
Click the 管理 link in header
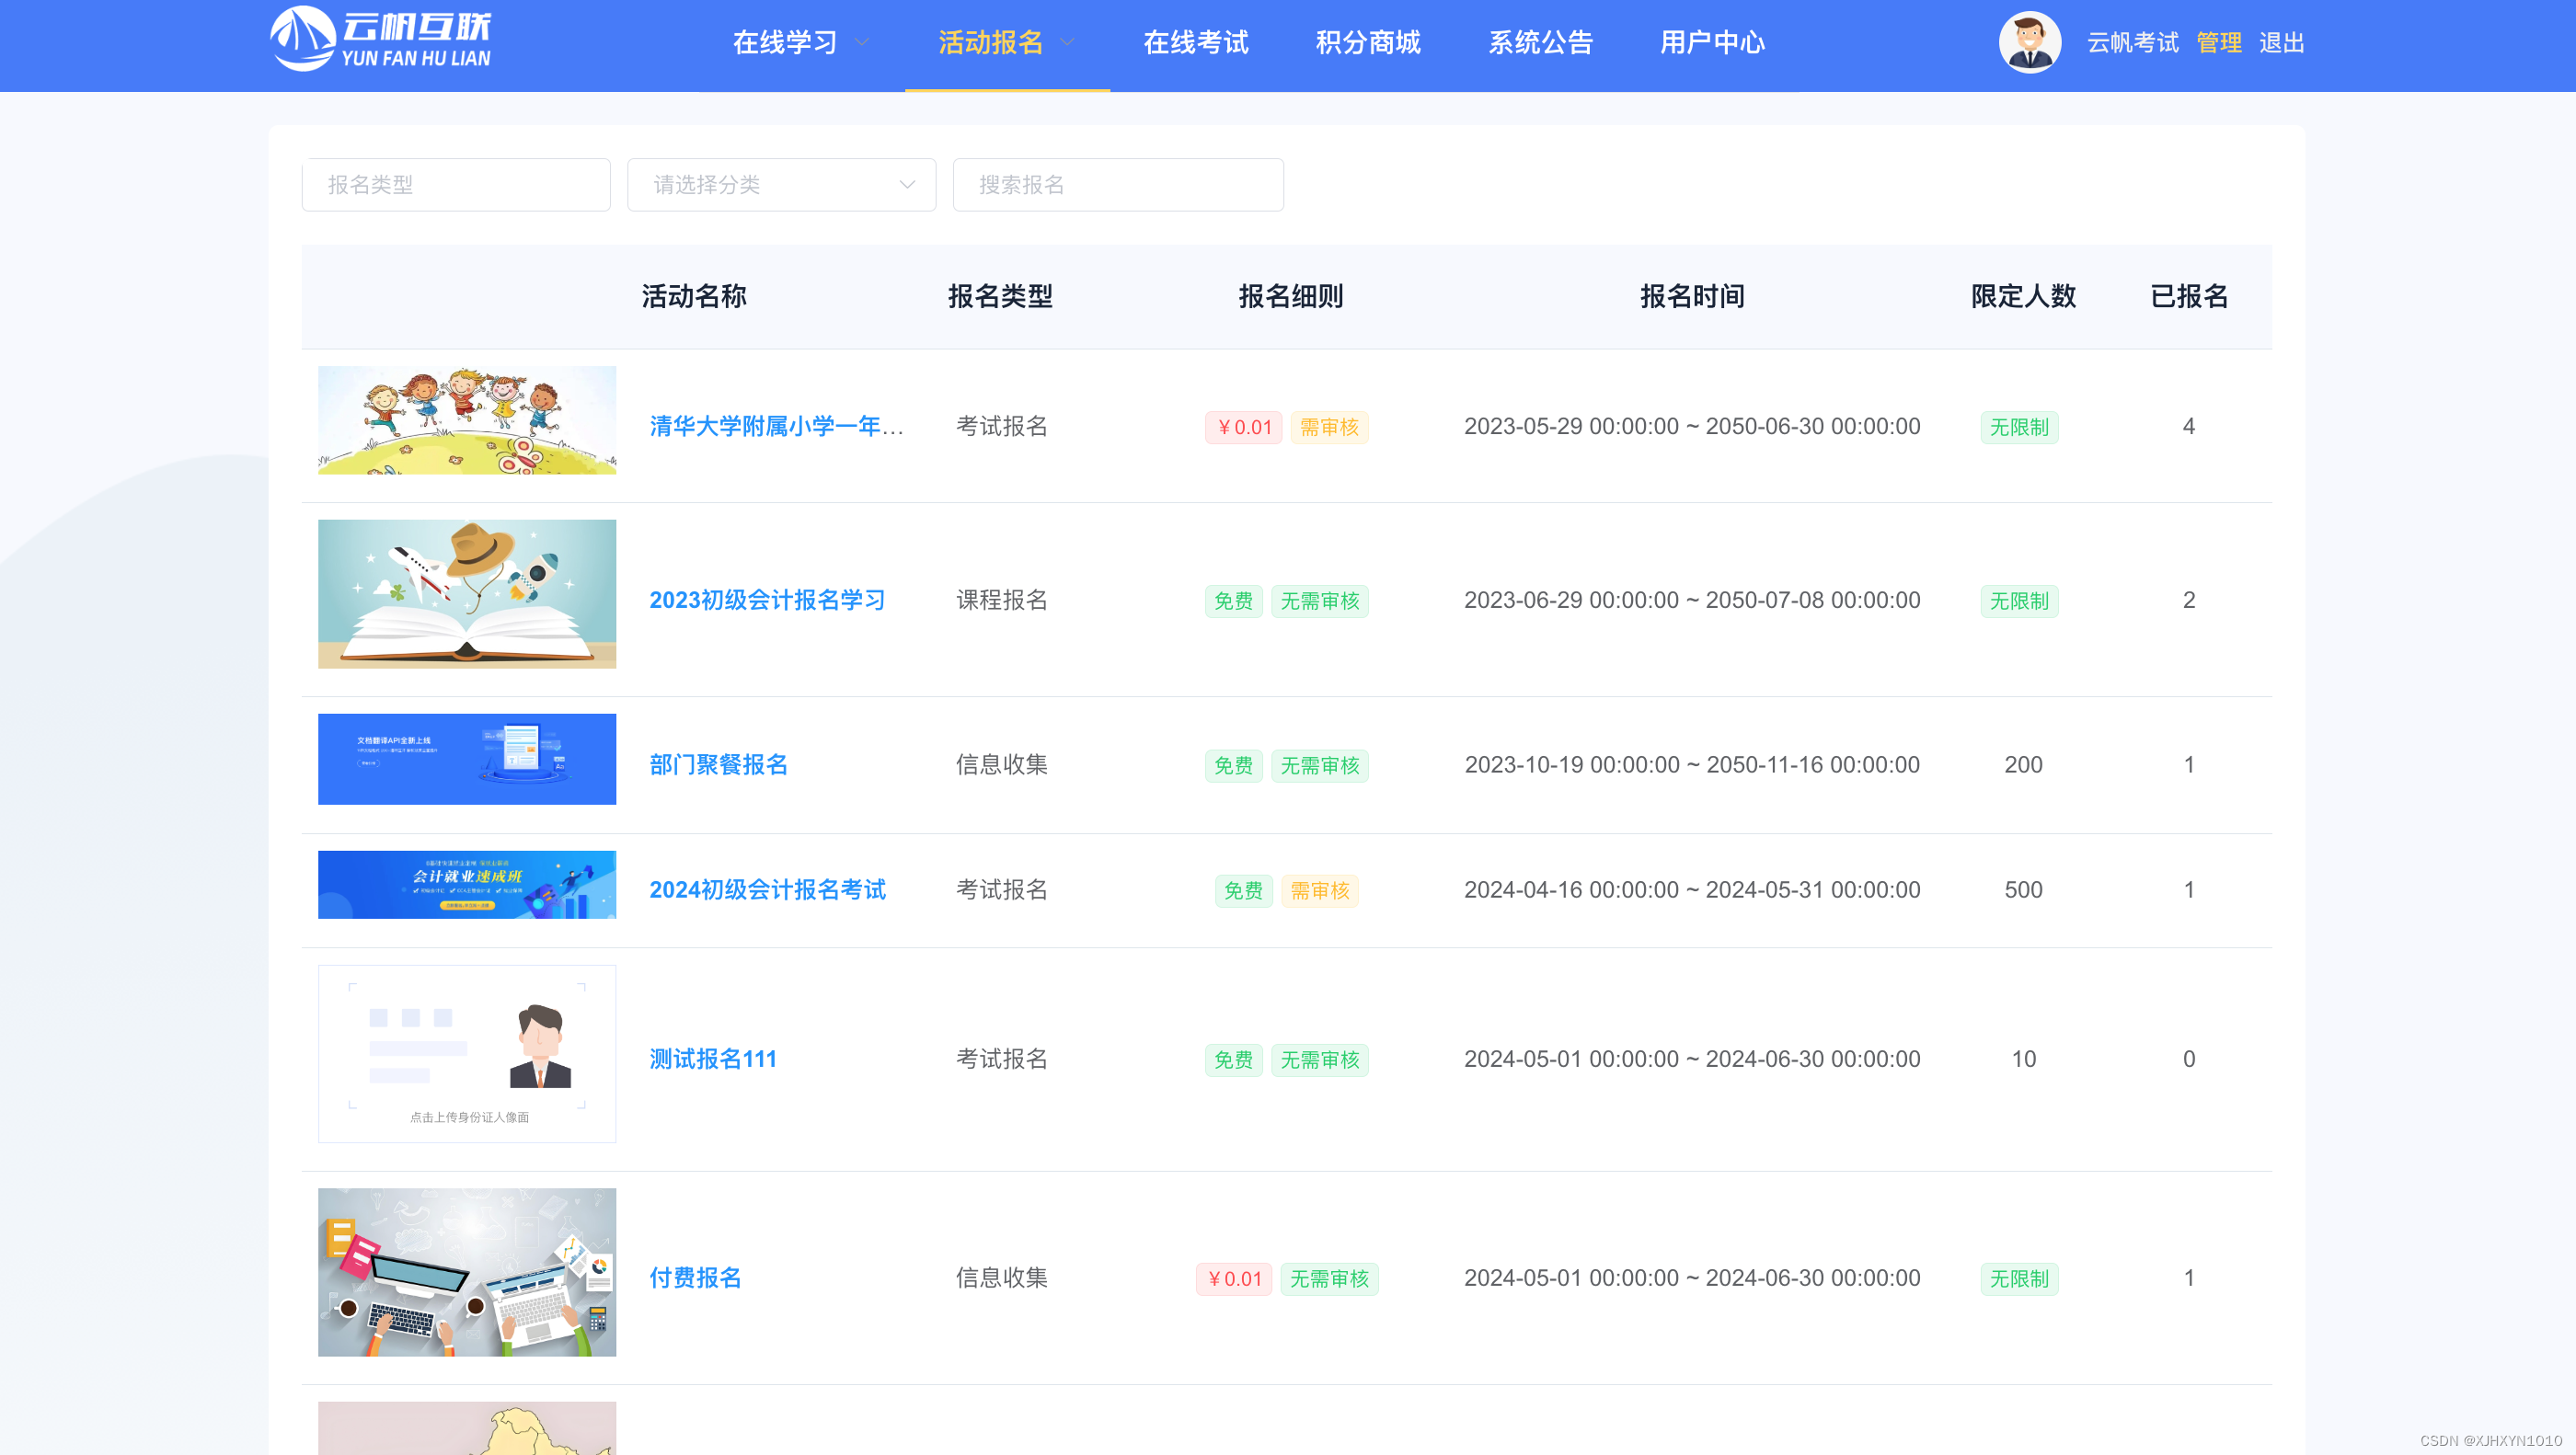pos(2218,42)
